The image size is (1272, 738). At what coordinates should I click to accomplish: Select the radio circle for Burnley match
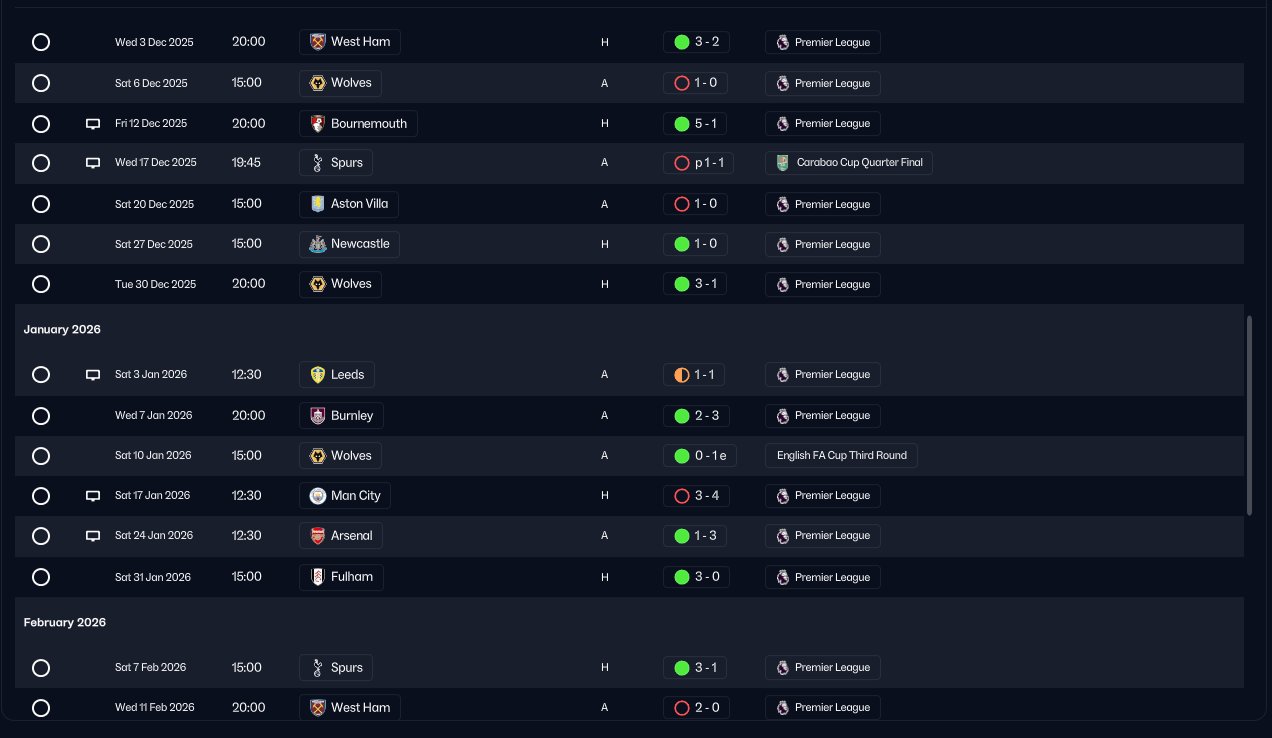[41, 416]
